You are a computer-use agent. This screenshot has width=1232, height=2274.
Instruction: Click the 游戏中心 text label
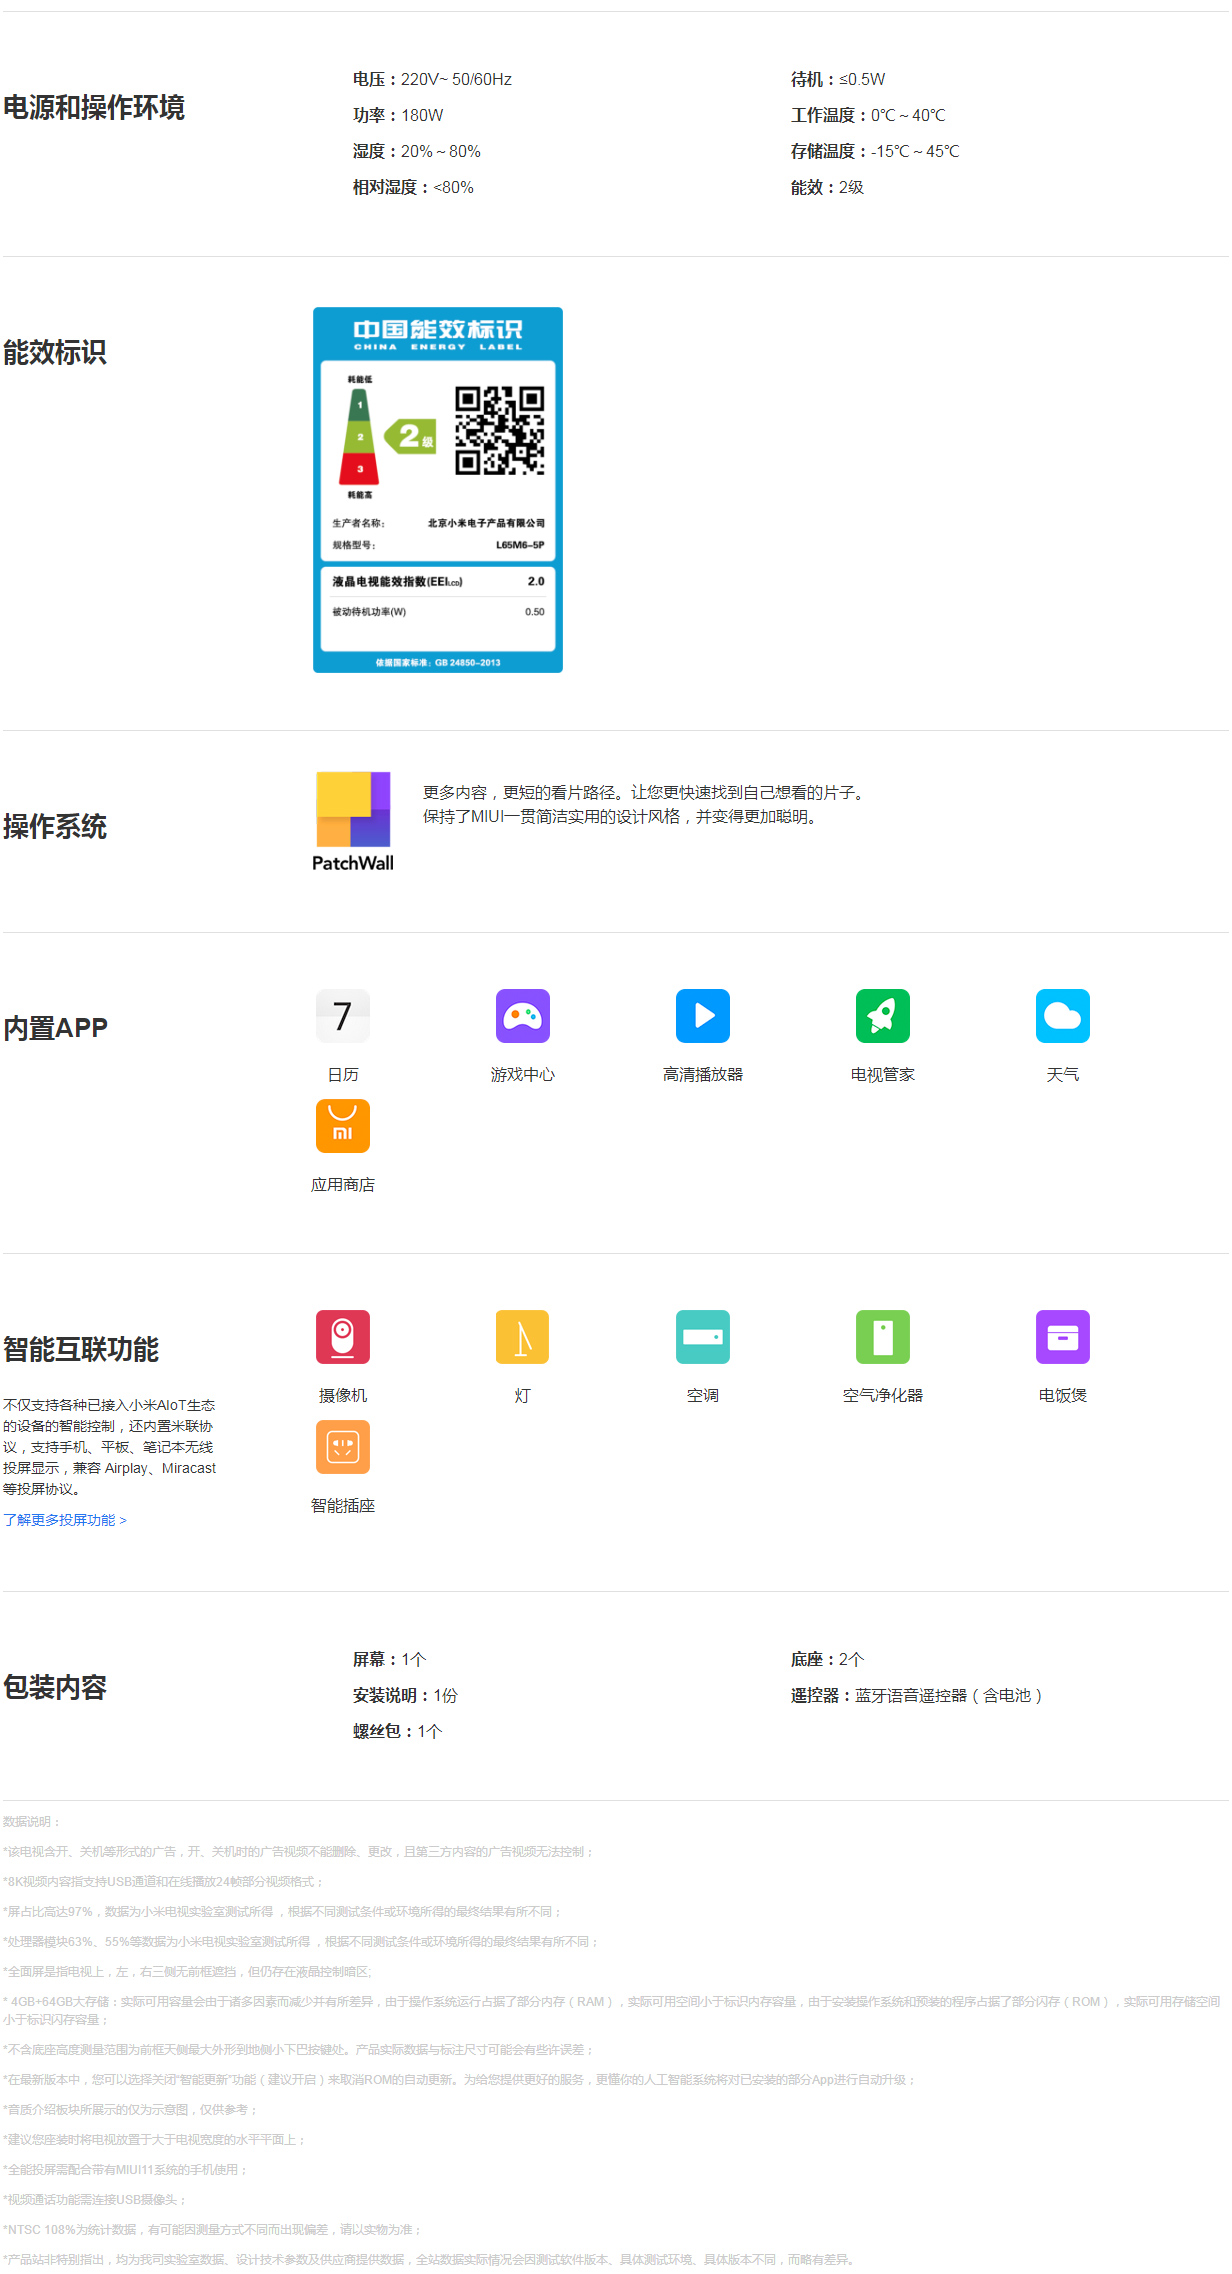(x=522, y=1074)
